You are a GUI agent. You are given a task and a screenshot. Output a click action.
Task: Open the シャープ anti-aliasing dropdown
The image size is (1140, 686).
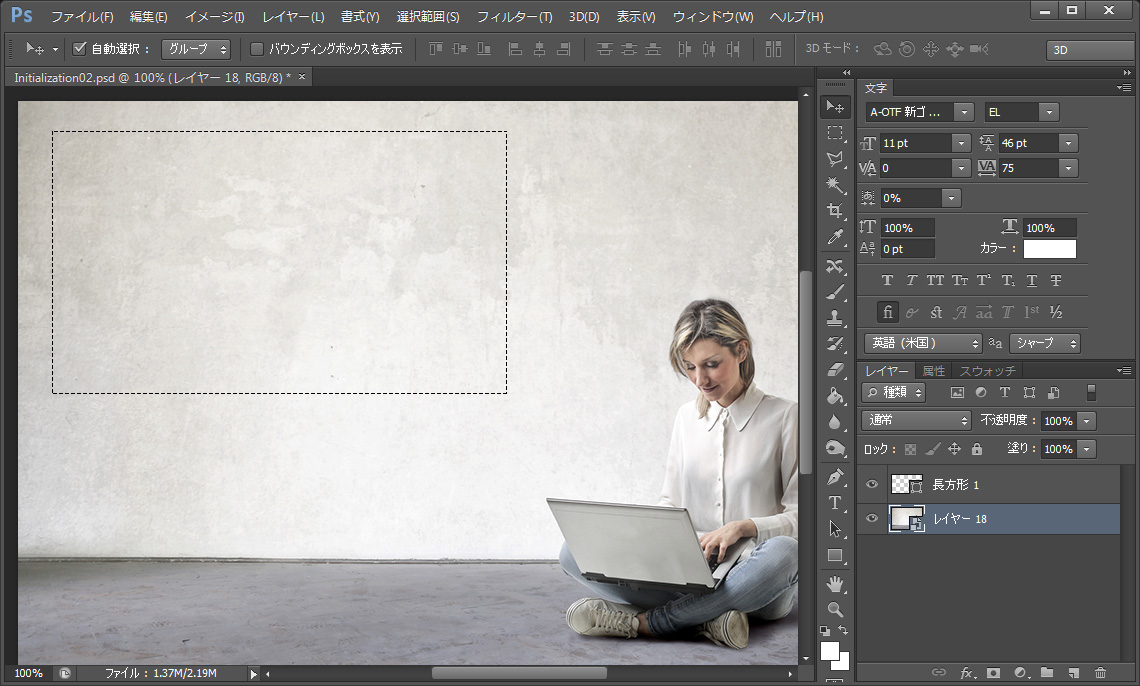click(1045, 343)
